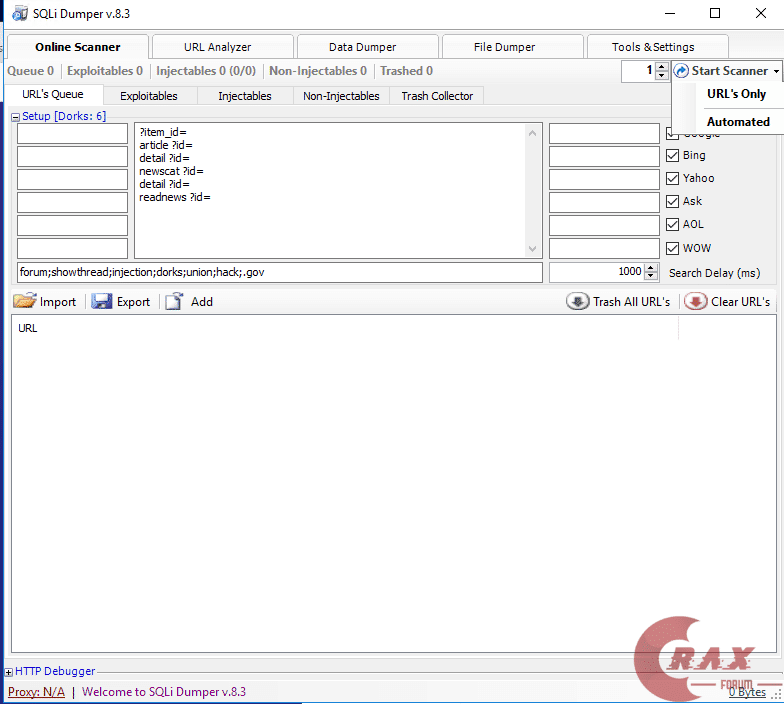This screenshot has width=784, height=704.
Task: Open the Data Dumper tab
Action: point(362,47)
